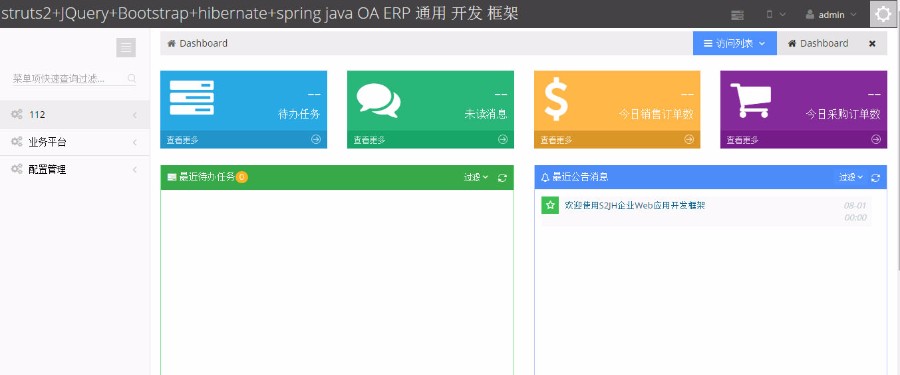Click list icon in 最近待办任务 header
This screenshot has height=375, width=900.
(172, 177)
